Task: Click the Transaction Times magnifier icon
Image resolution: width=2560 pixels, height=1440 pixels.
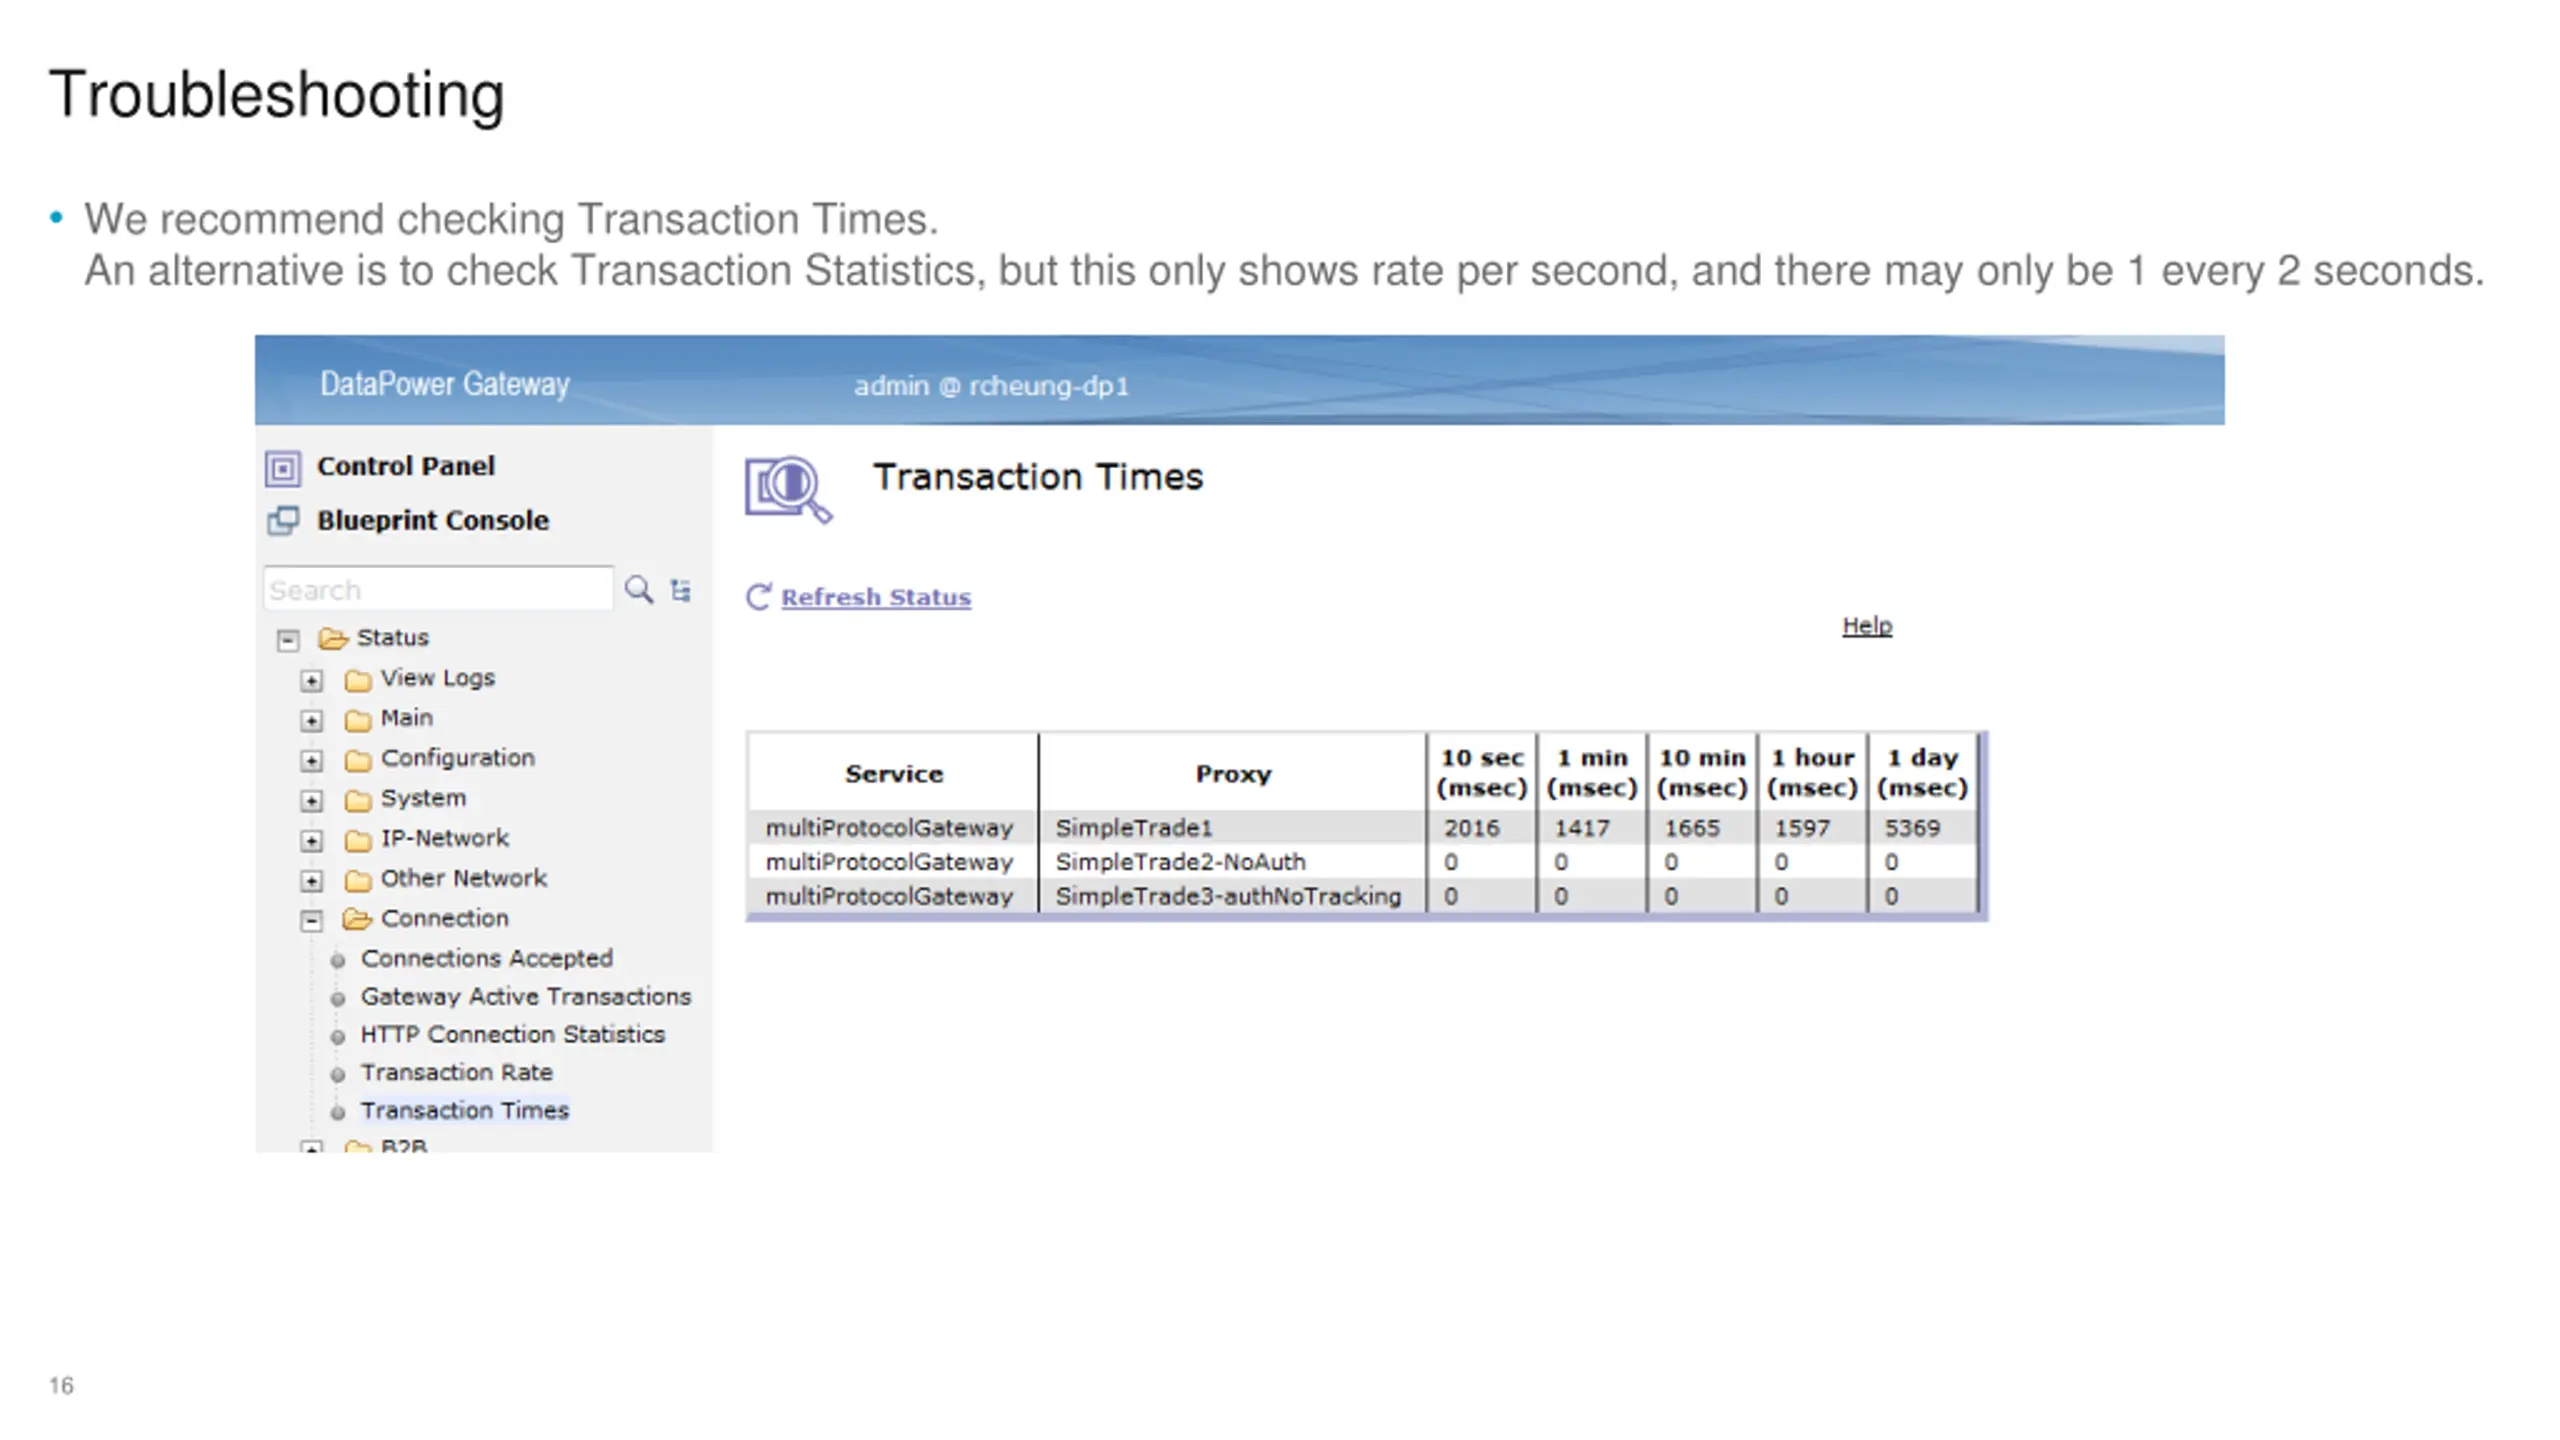Action: pyautogui.click(x=788, y=490)
